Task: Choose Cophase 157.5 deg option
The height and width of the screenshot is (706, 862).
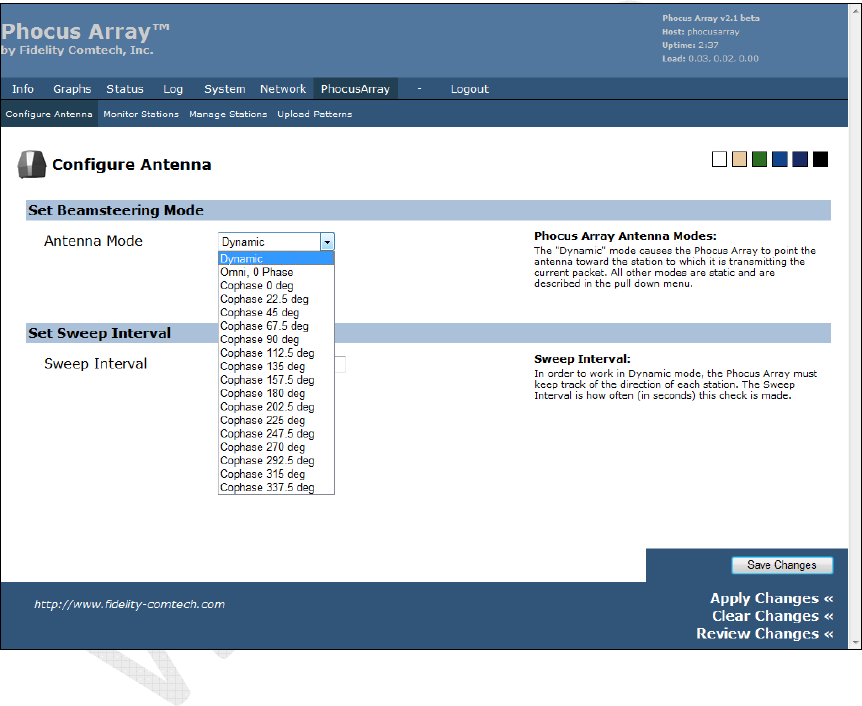Action: (x=276, y=380)
